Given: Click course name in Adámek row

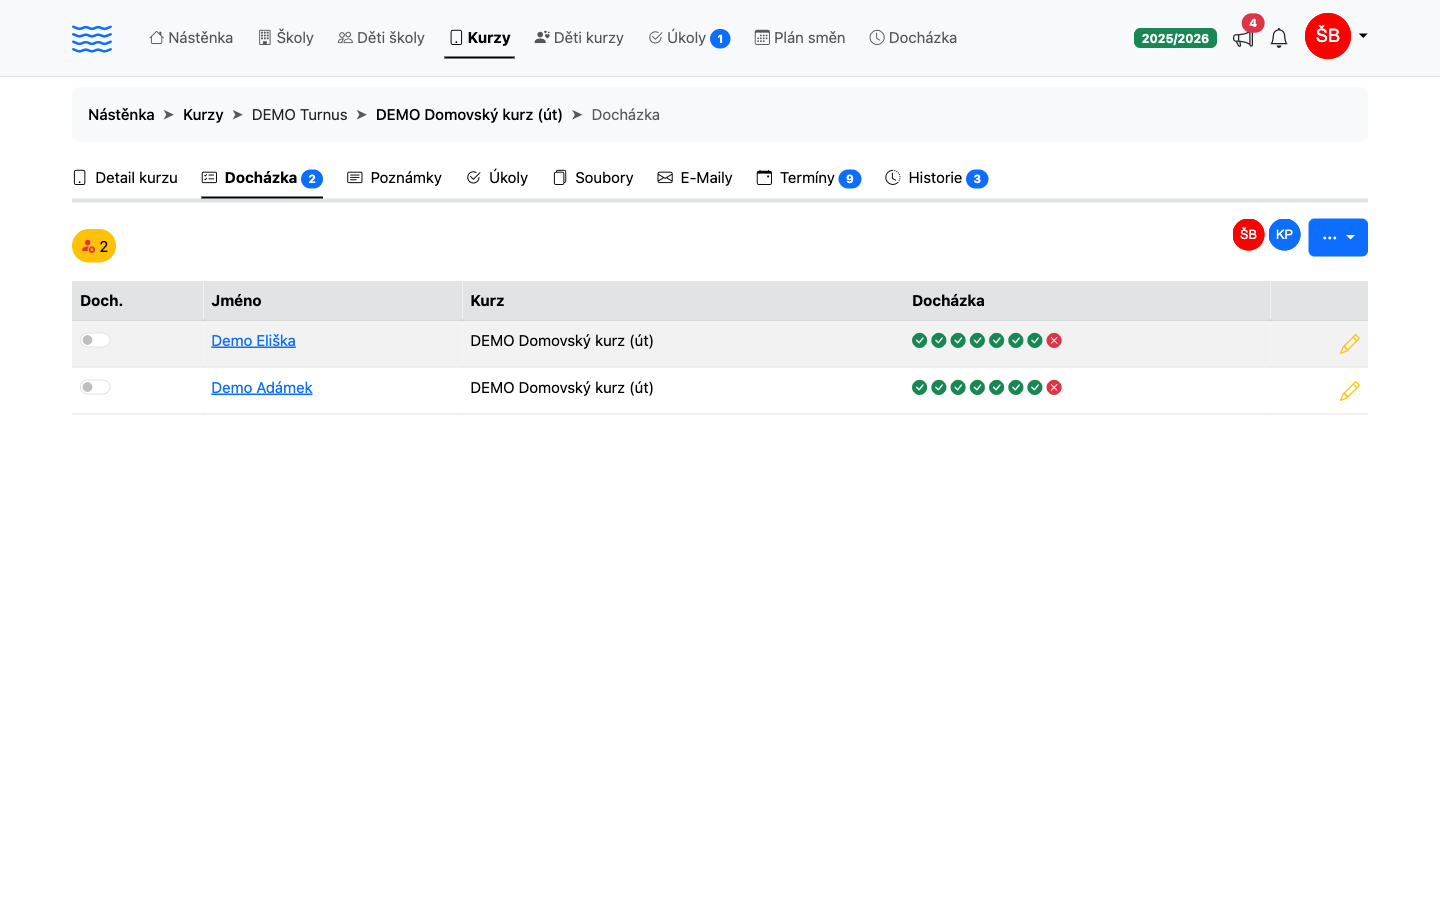Looking at the screenshot, I should [562, 388].
